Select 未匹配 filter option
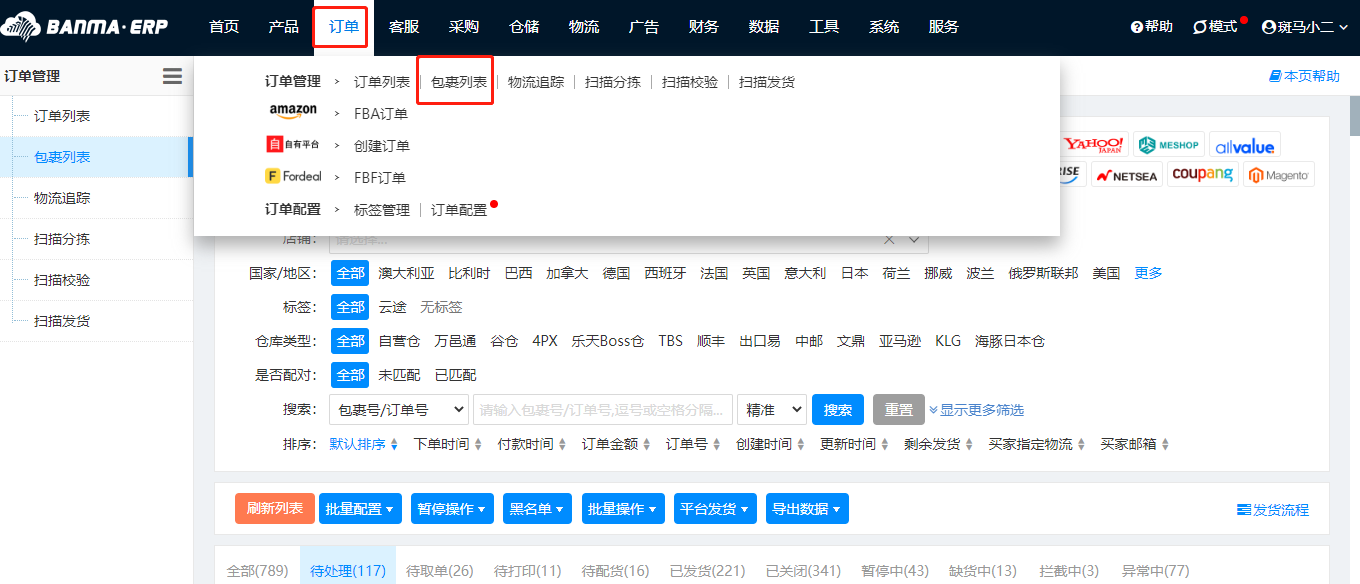This screenshot has height=584, width=1360. point(399,375)
